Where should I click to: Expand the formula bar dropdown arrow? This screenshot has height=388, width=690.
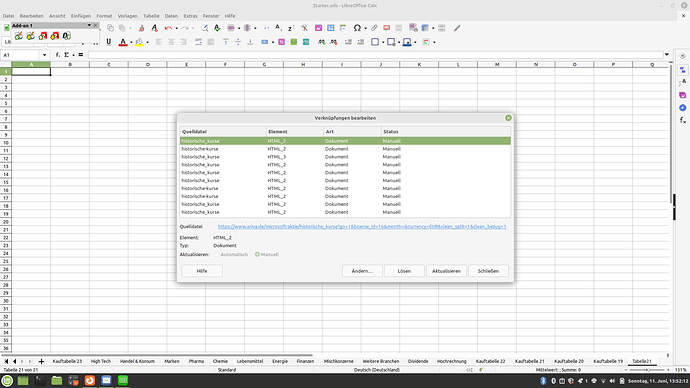tap(667, 55)
